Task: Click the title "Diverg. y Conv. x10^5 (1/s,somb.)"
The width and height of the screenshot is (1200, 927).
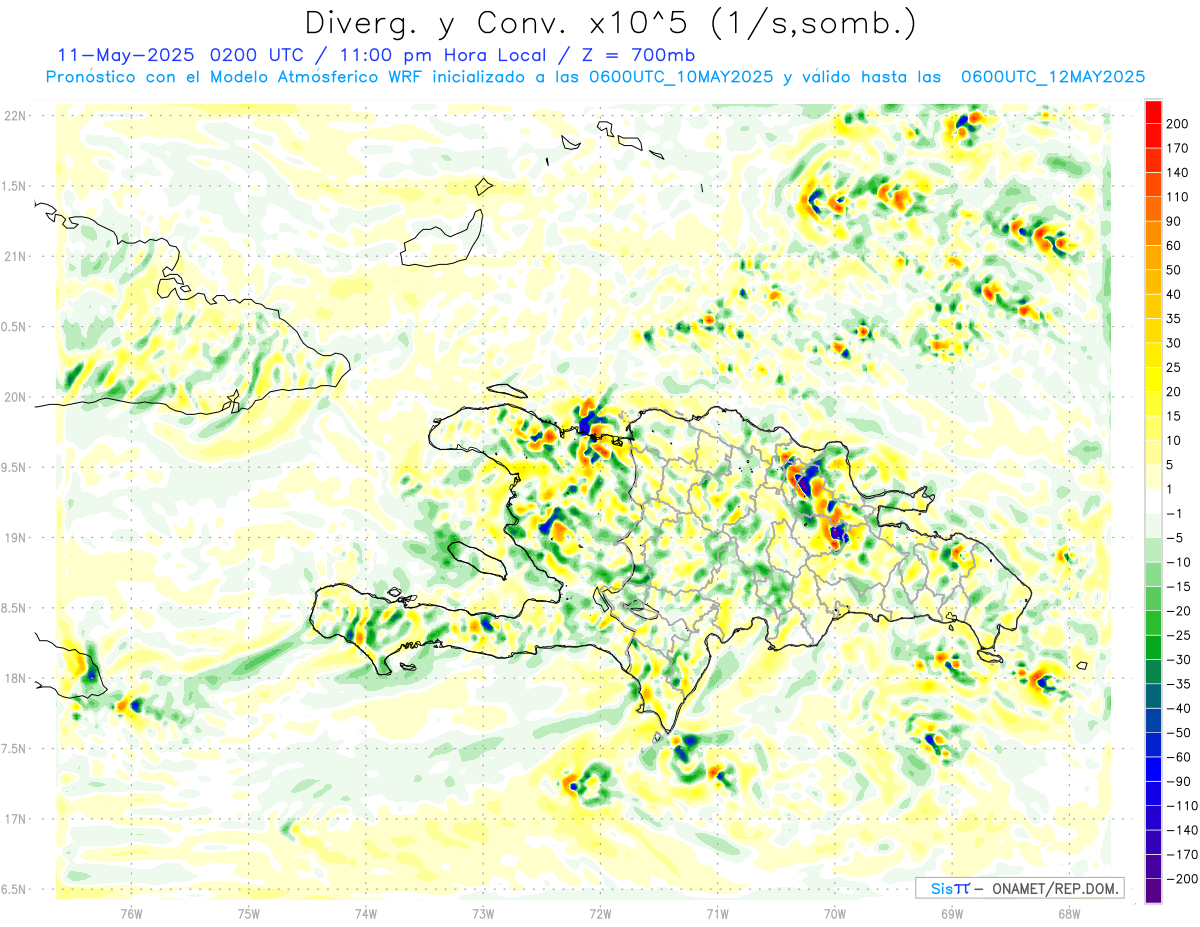Action: point(609,23)
